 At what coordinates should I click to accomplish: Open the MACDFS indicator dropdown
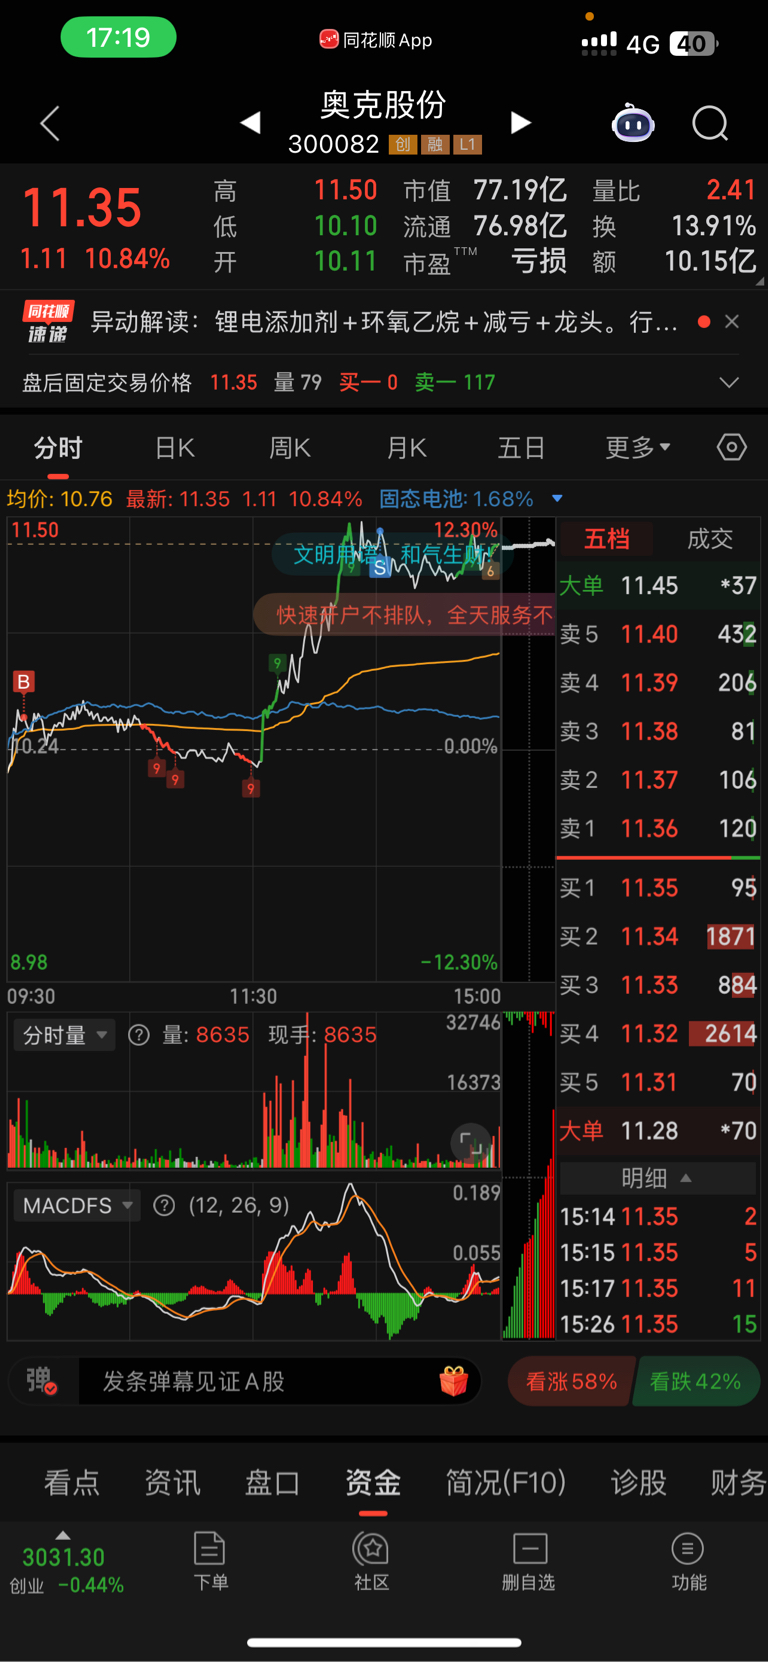pos(77,1206)
